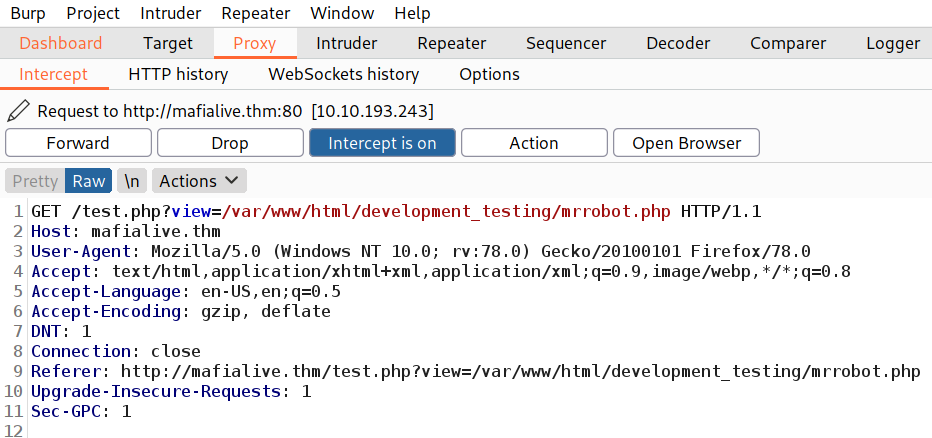Click the Accept header line
Viewport: 932px width, 438px height.
[441, 272]
